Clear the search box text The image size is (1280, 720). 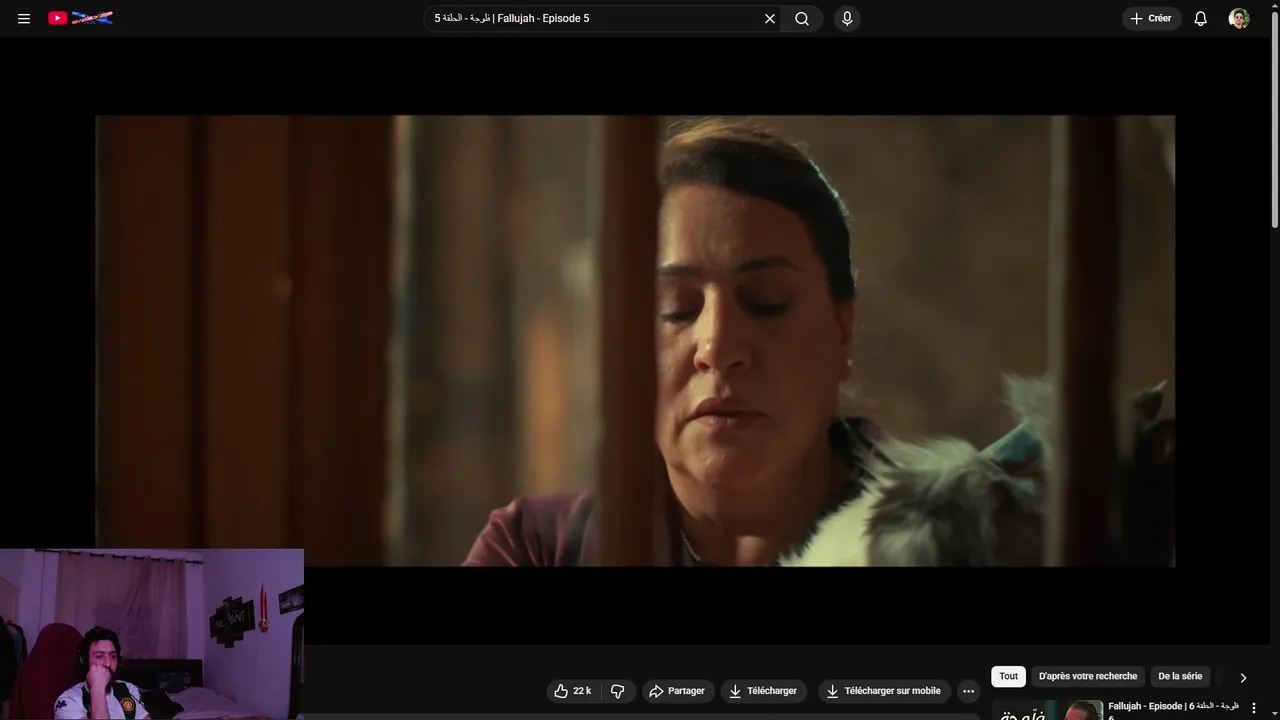click(x=770, y=18)
